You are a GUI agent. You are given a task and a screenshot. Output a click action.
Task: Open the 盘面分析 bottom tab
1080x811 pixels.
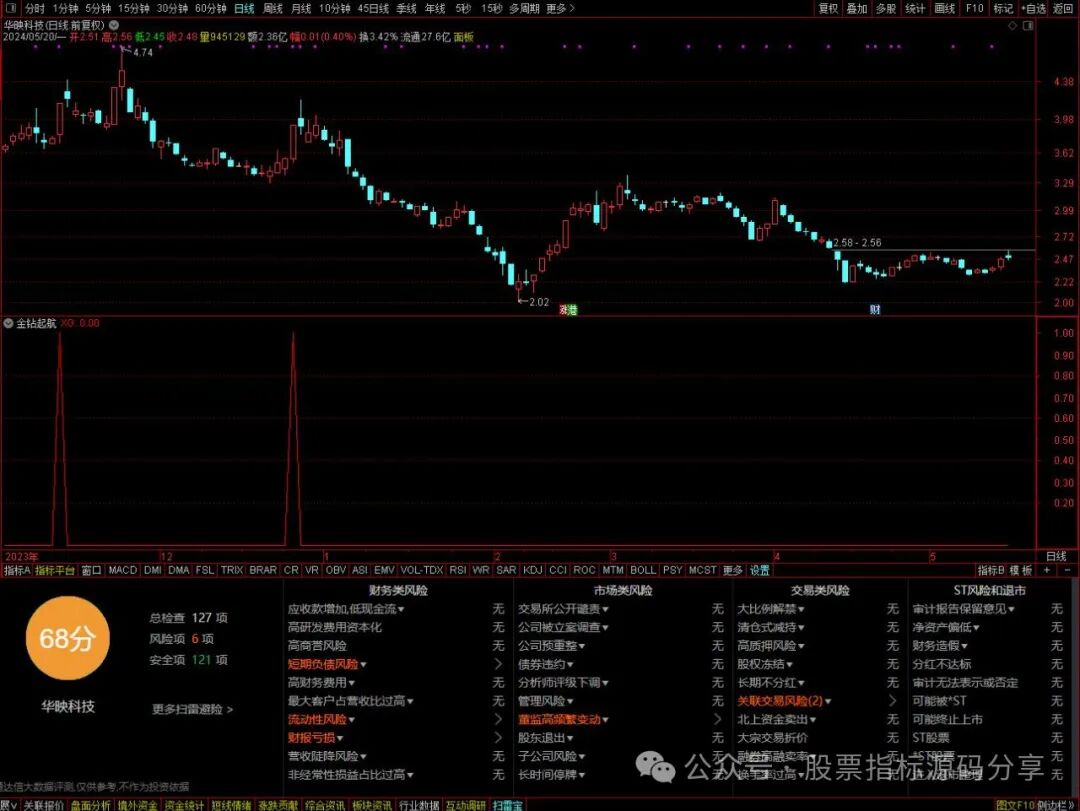point(90,805)
